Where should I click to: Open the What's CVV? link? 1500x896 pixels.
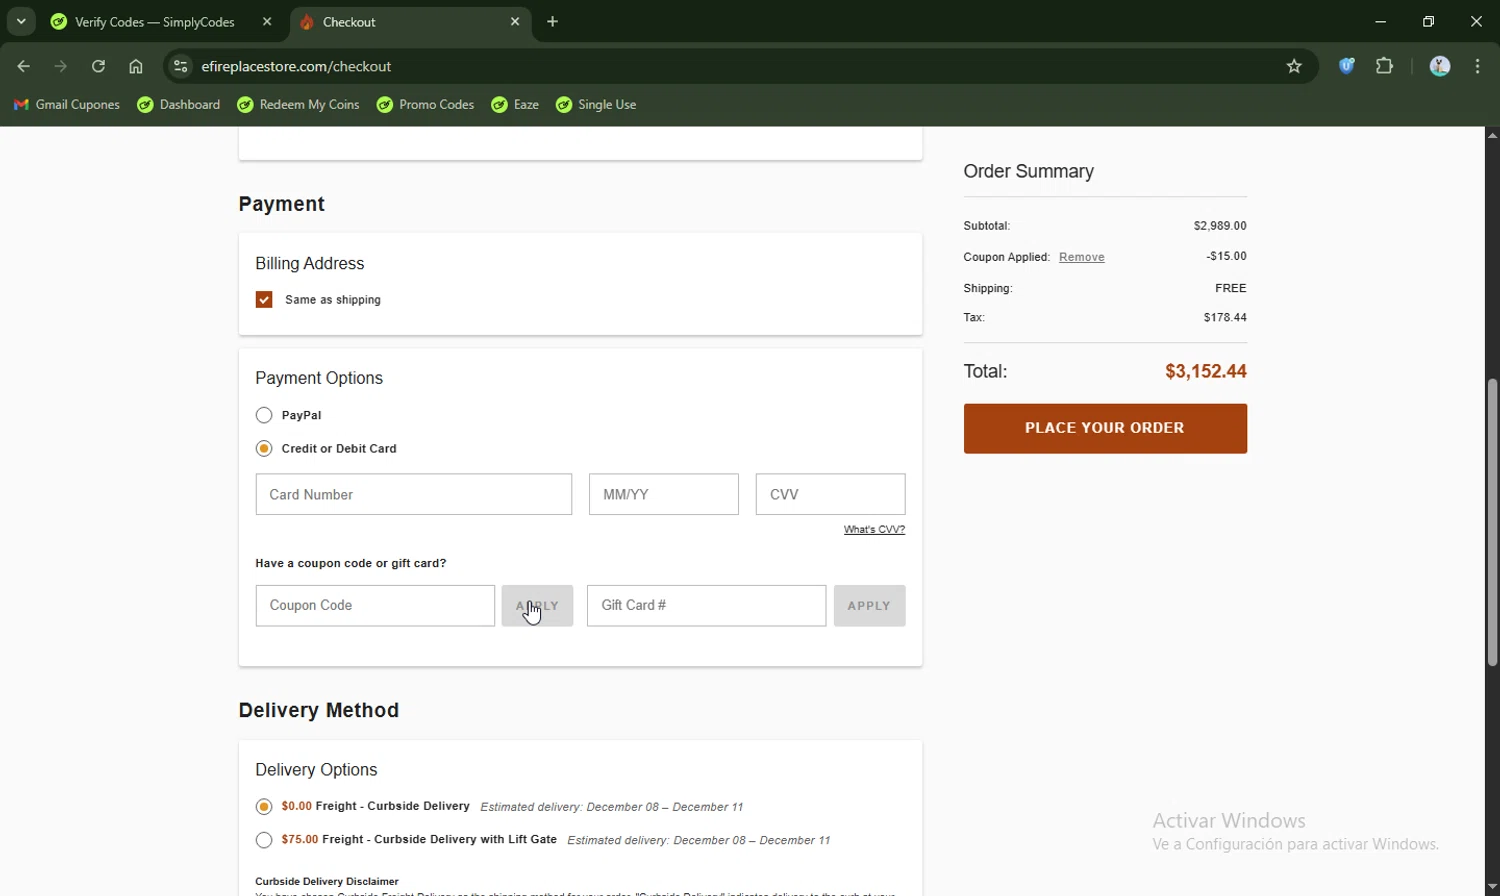pos(874,530)
